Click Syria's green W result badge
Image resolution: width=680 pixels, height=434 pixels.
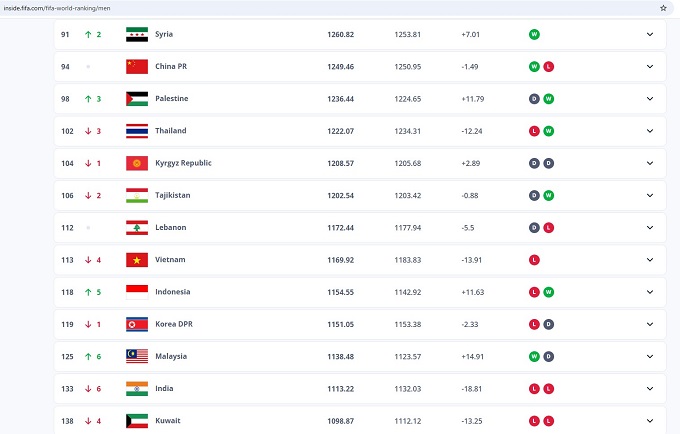[534, 34]
